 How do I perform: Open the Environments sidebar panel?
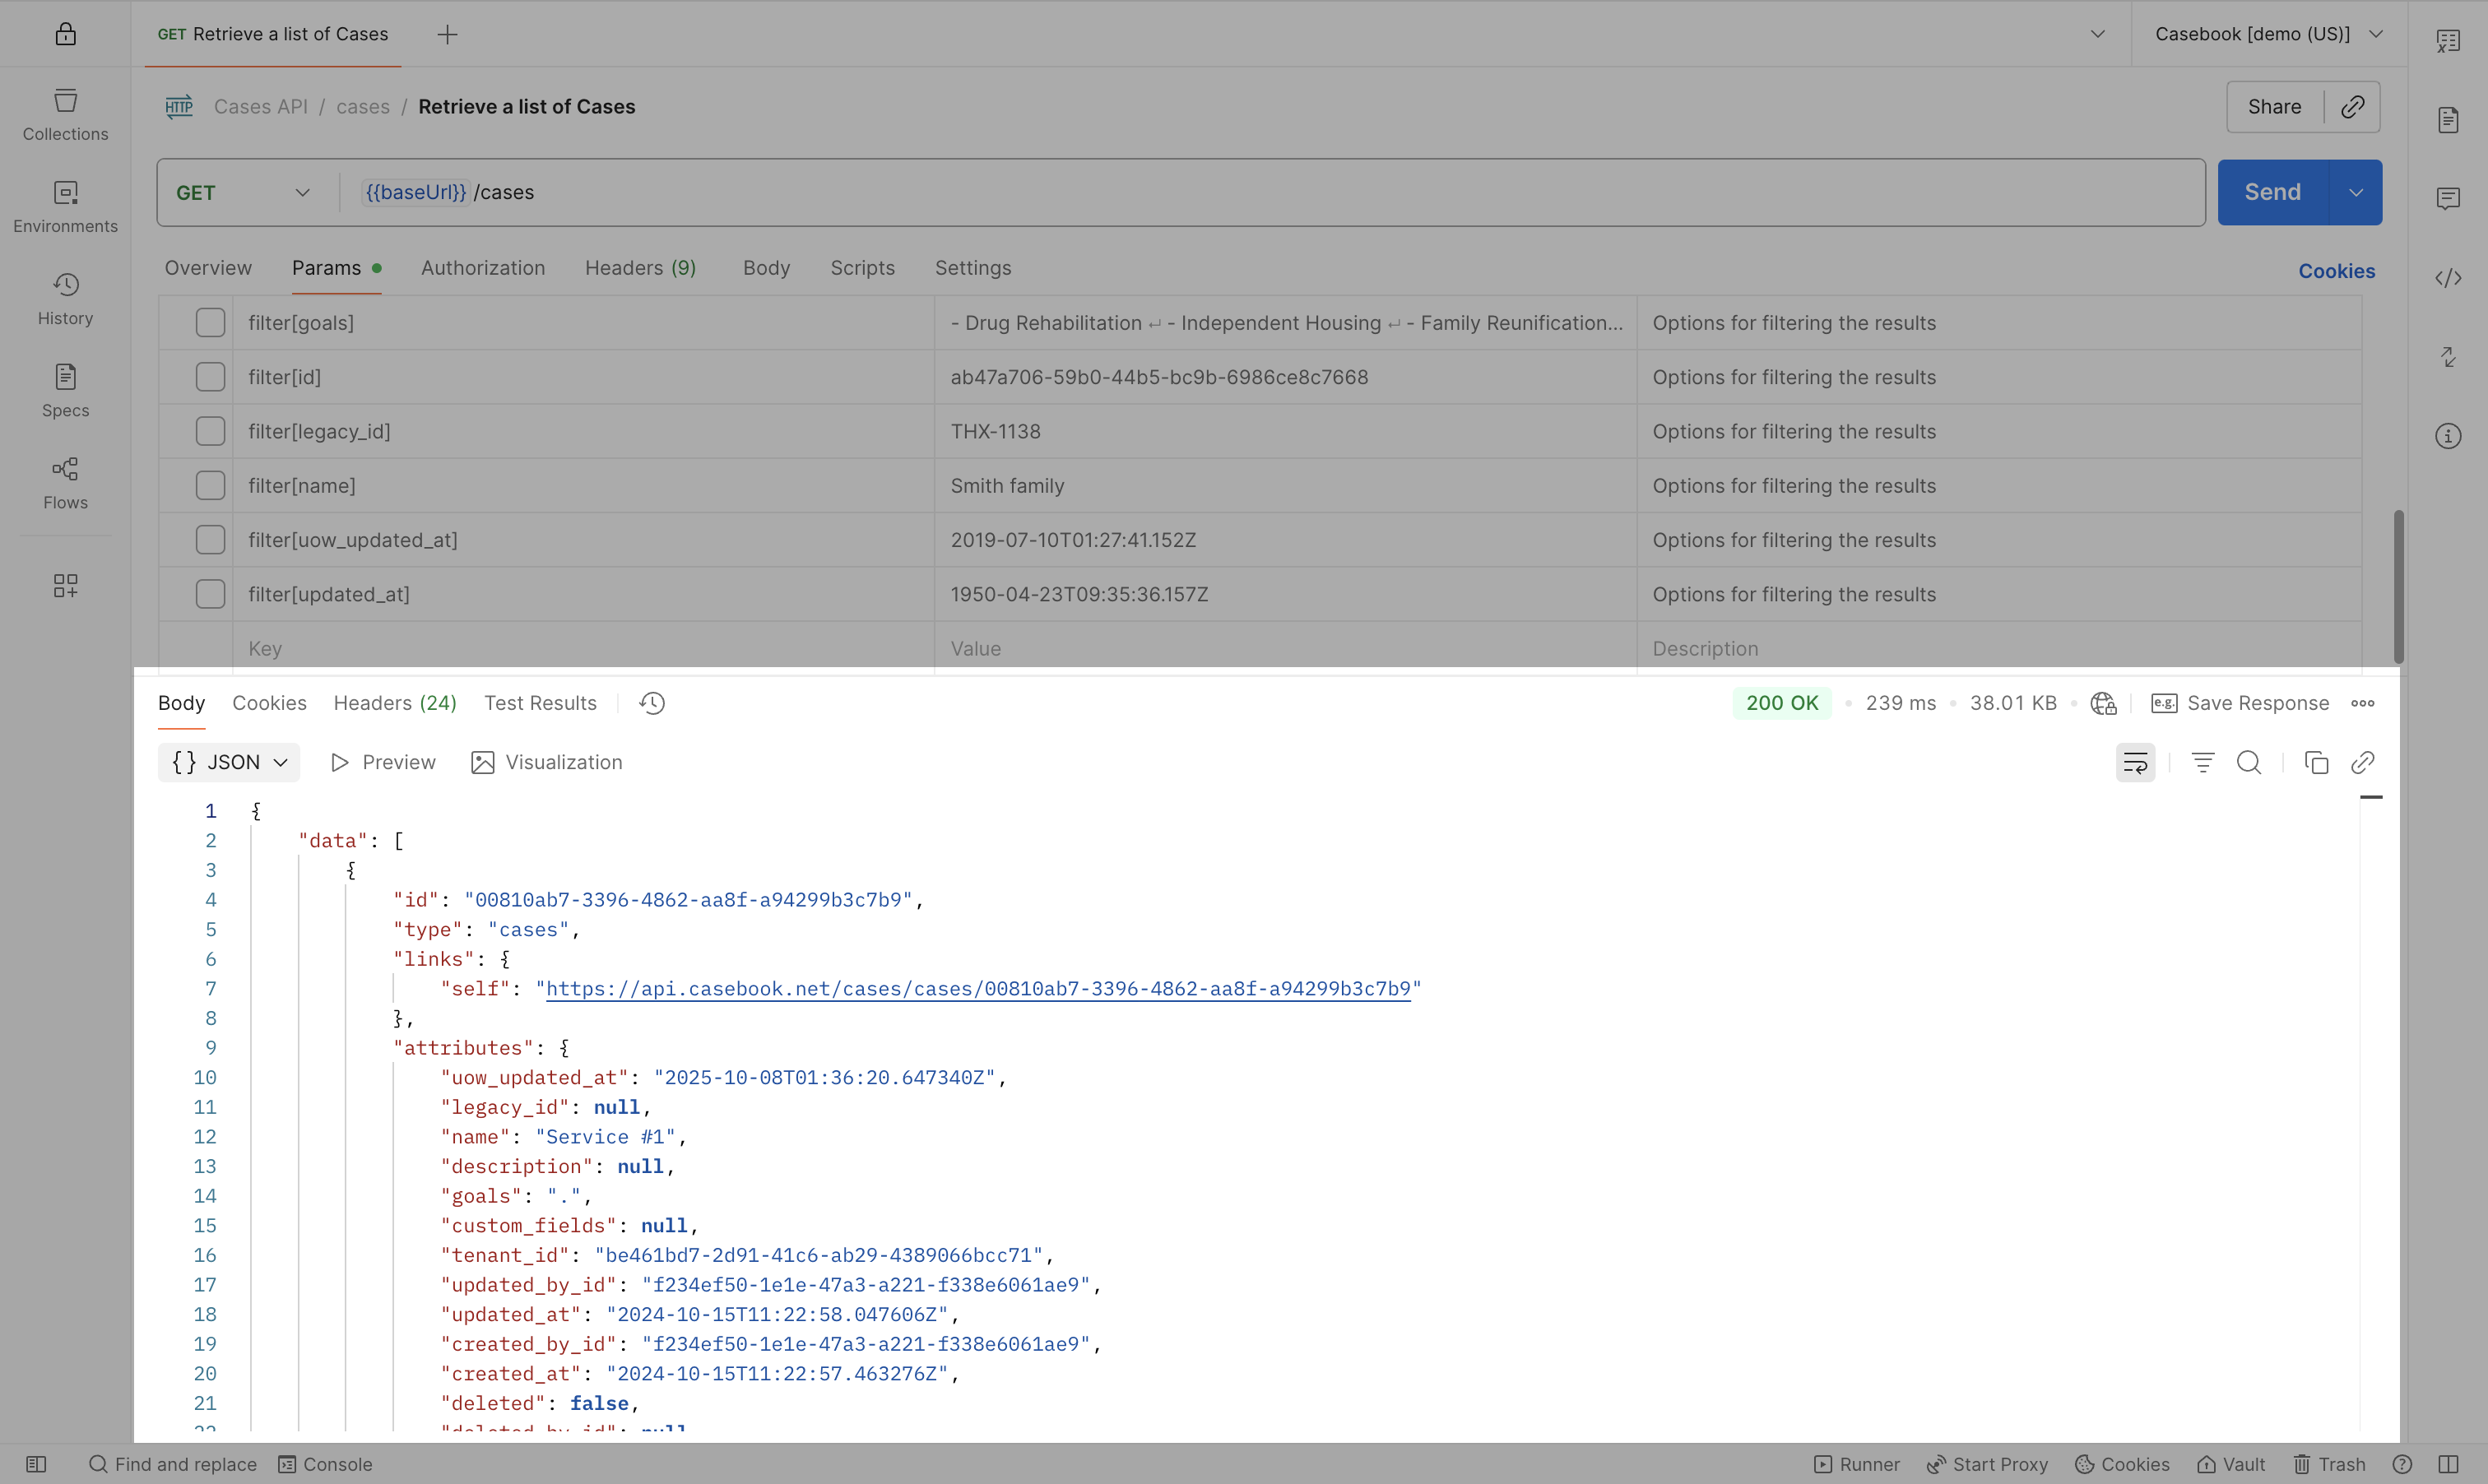(65, 206)
